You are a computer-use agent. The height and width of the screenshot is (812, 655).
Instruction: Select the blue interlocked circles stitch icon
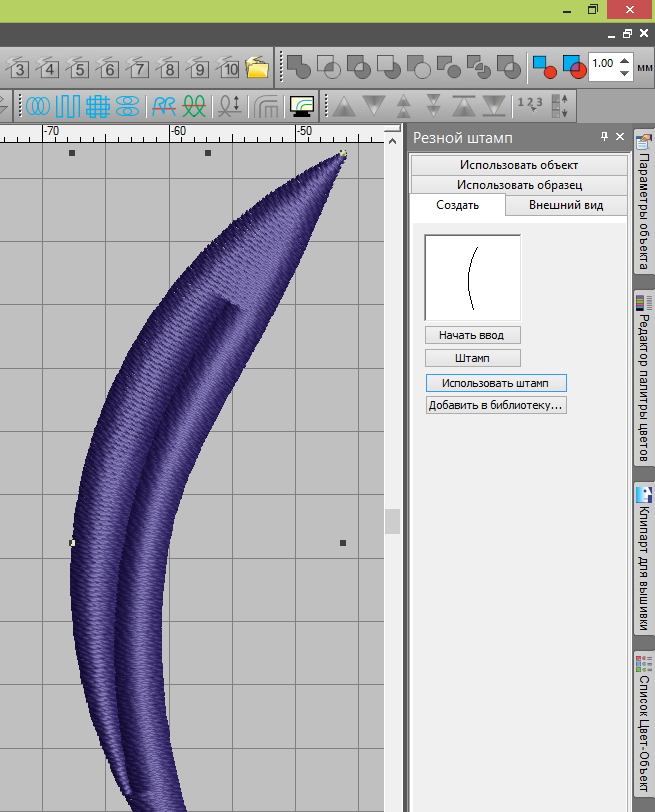(38, 105)
